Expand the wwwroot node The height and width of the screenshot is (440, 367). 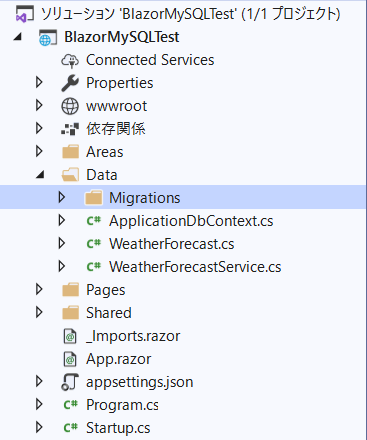coord(39,105)
